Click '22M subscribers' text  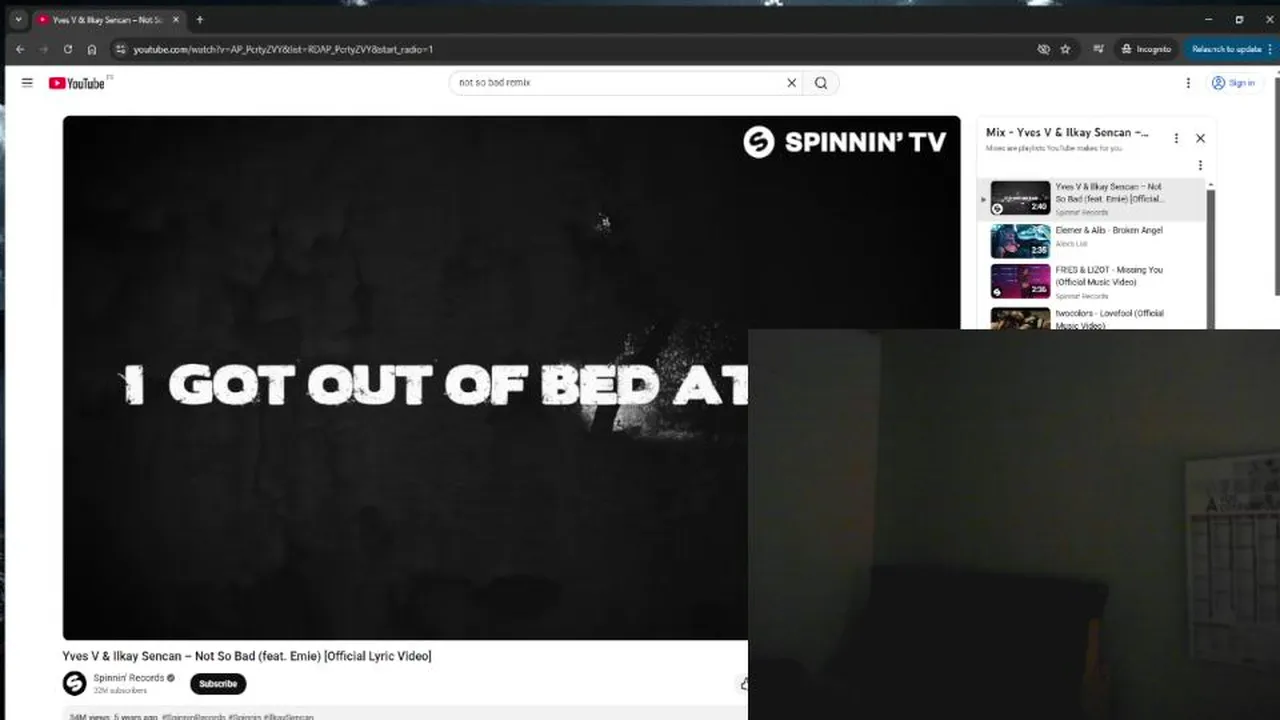[x=120, y=691]
